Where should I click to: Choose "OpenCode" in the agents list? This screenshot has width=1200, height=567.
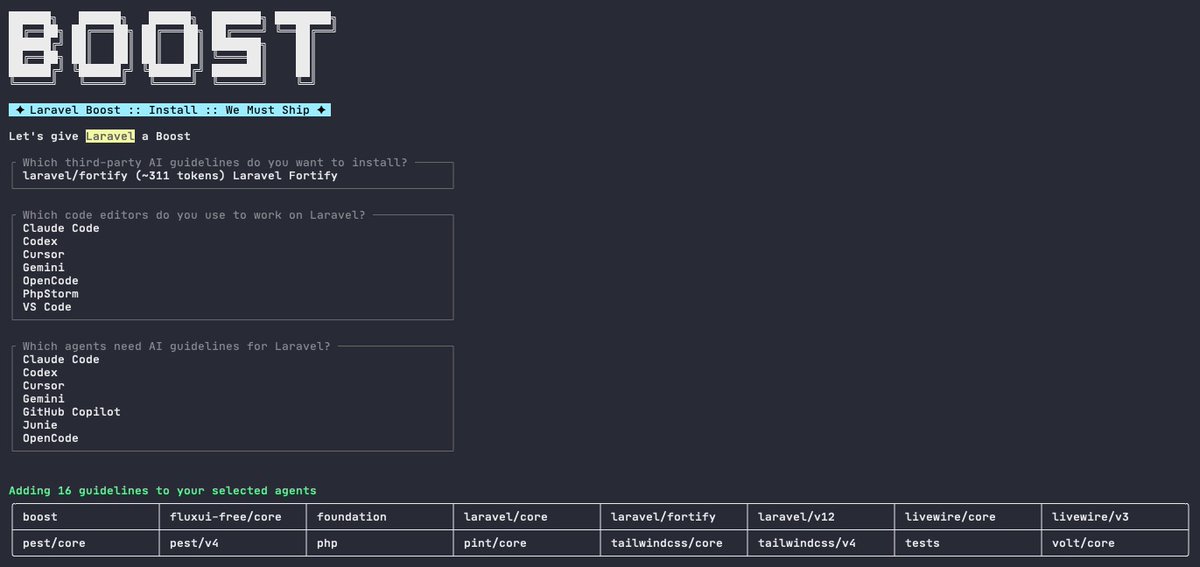point(50,438)
